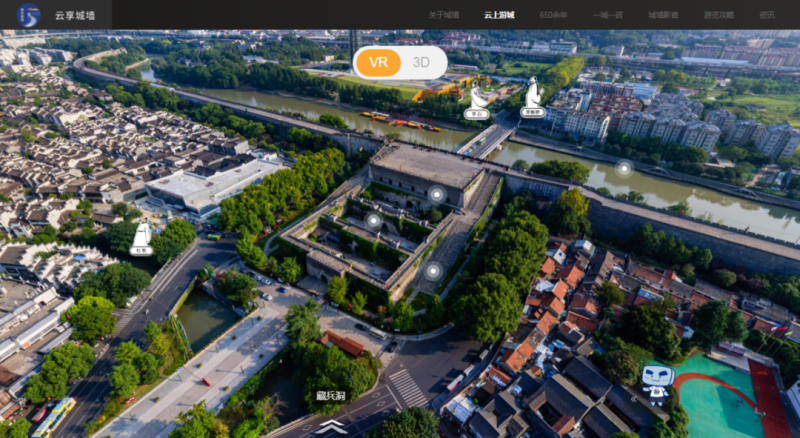Open the 资讯 news link
The height and width of the screenshot is (438, 800).
tap(767, 15)
